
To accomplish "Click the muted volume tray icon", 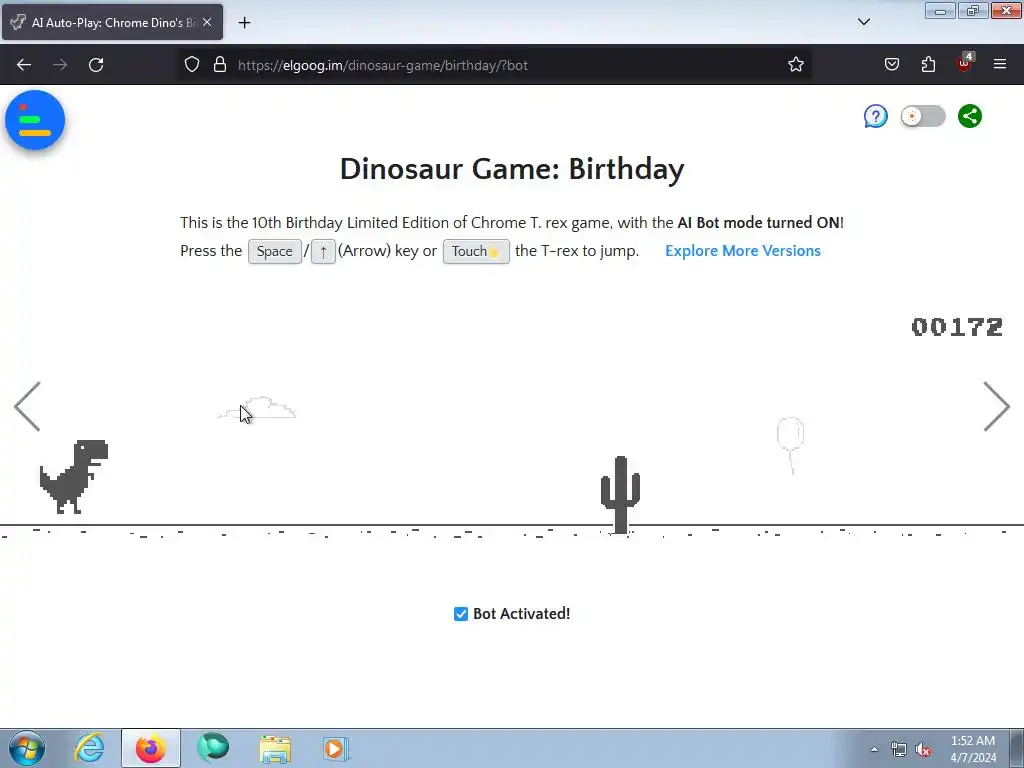I will [x=923, y=749].
